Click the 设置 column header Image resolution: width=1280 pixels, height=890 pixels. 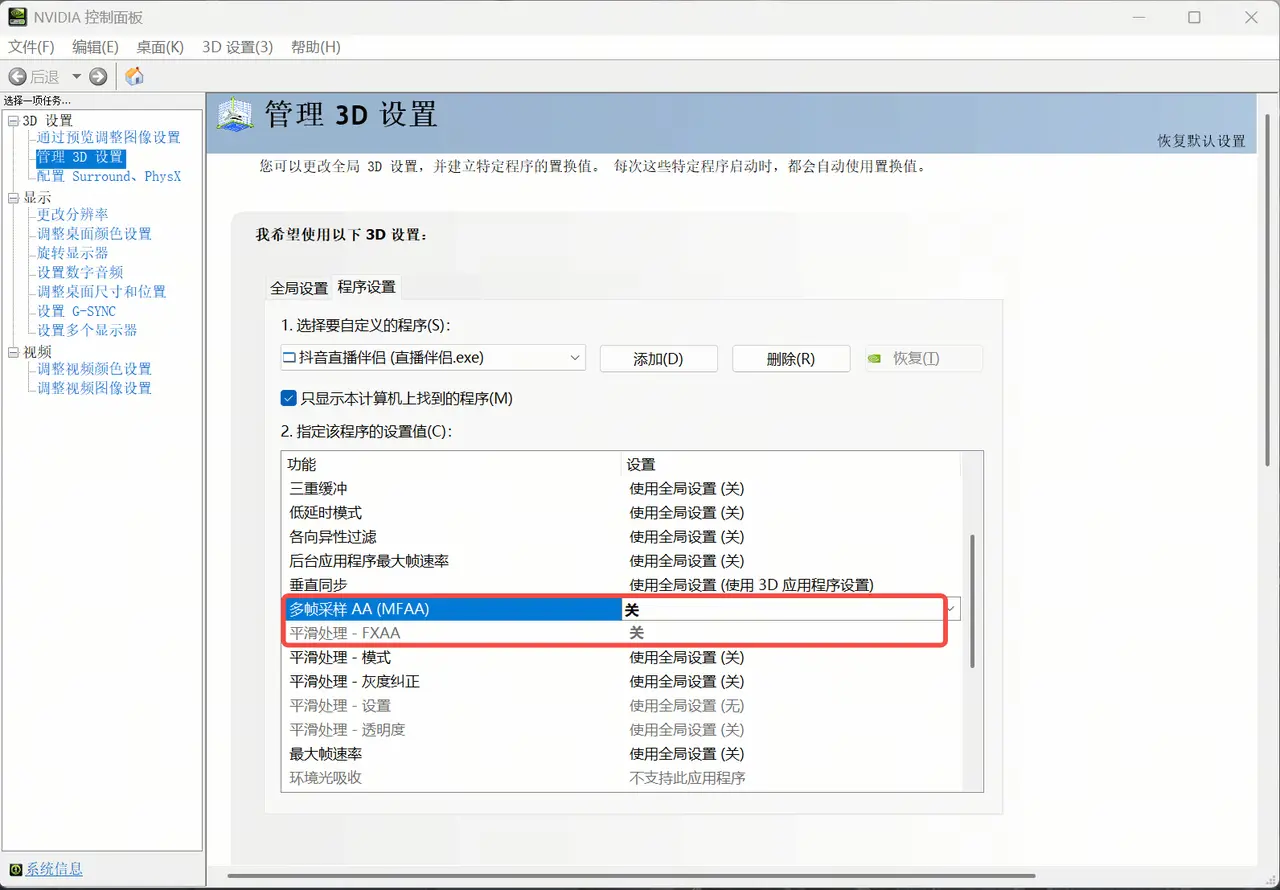point(790,464)
